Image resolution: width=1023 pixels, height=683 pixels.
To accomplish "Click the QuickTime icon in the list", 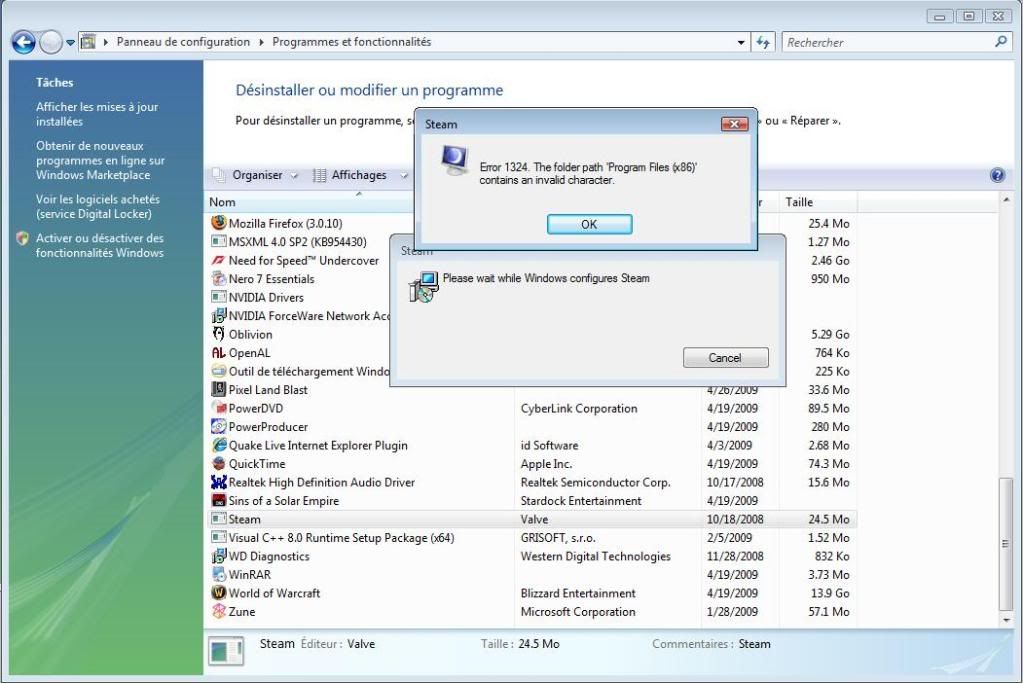I will 220,464.
